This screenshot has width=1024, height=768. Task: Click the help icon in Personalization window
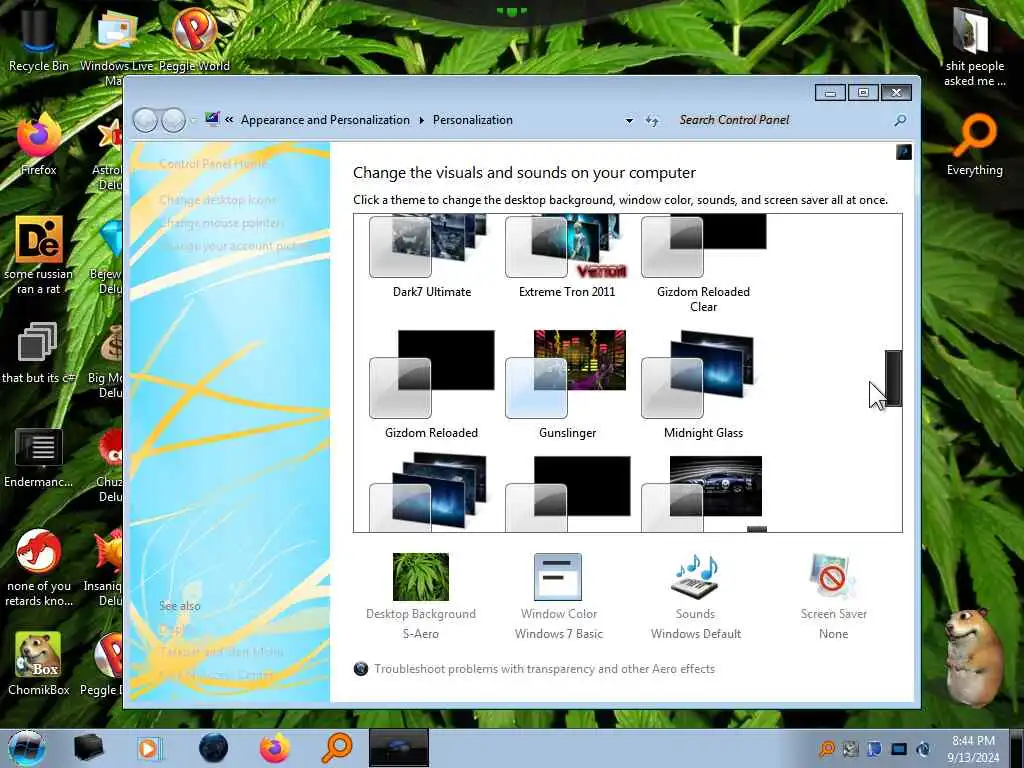point(904,152)
